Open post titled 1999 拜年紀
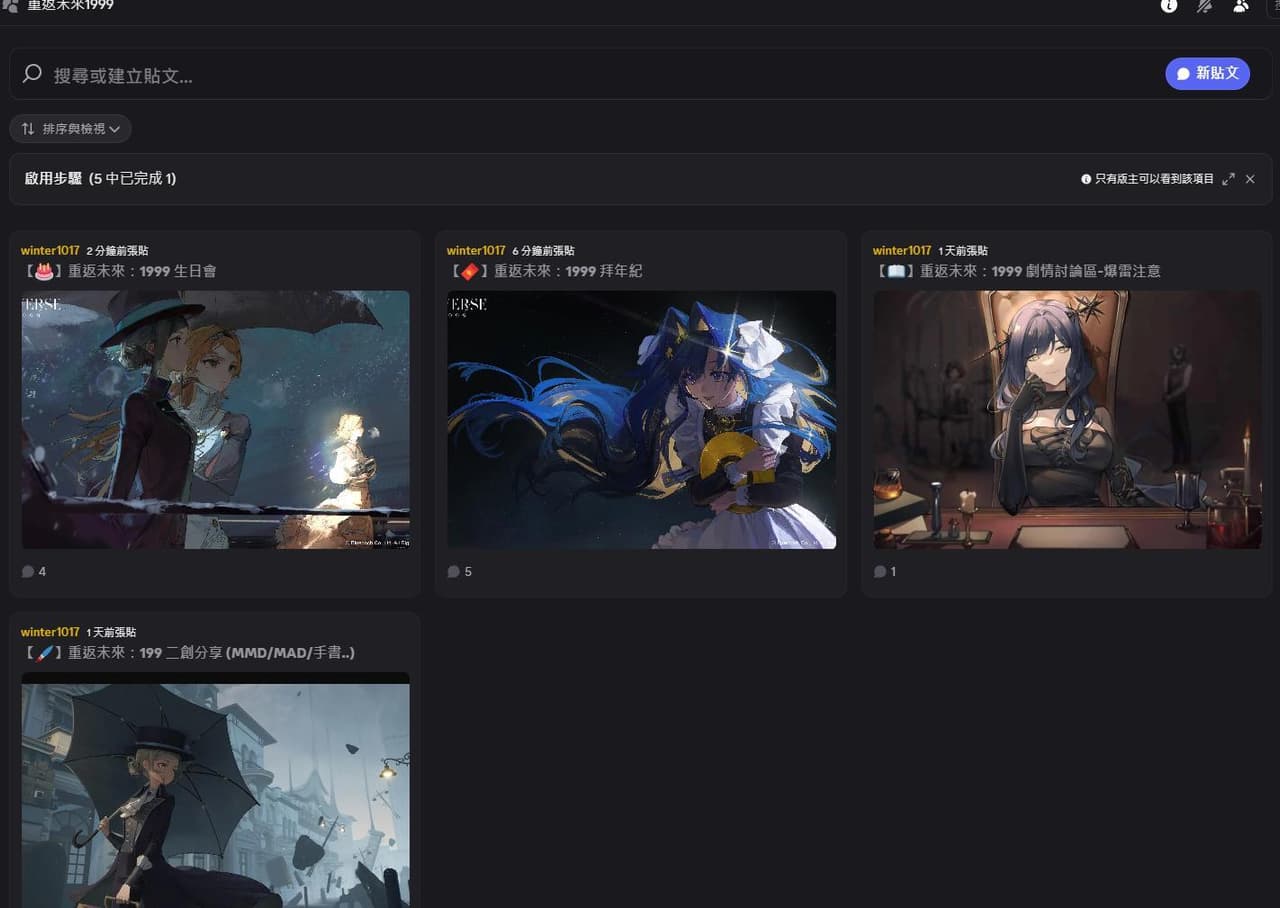The image size is (1280, 908). click(x=544, y=271)
